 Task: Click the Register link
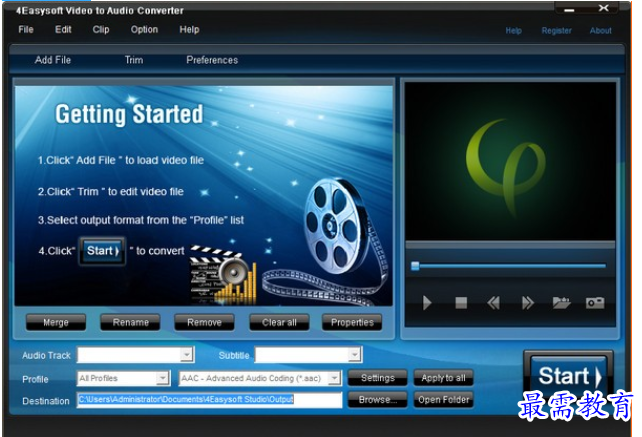[556, 31]
